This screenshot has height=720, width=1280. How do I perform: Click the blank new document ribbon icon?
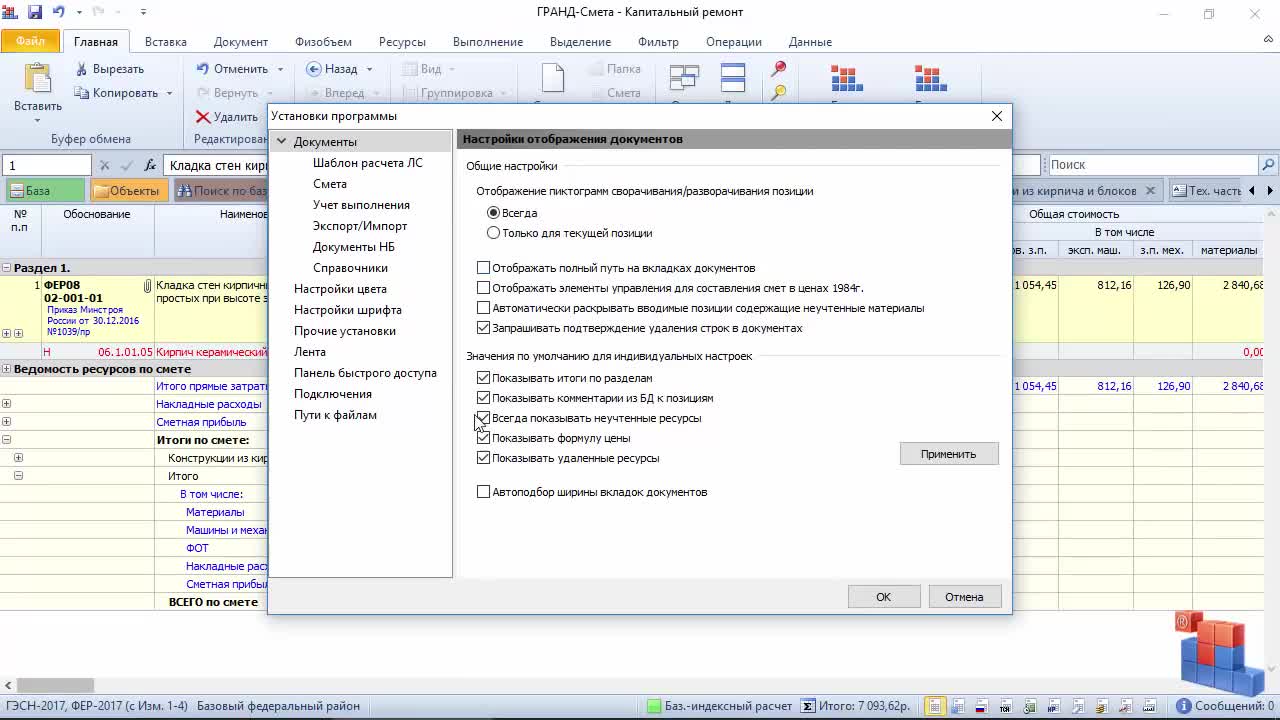[x=553, y=78]
